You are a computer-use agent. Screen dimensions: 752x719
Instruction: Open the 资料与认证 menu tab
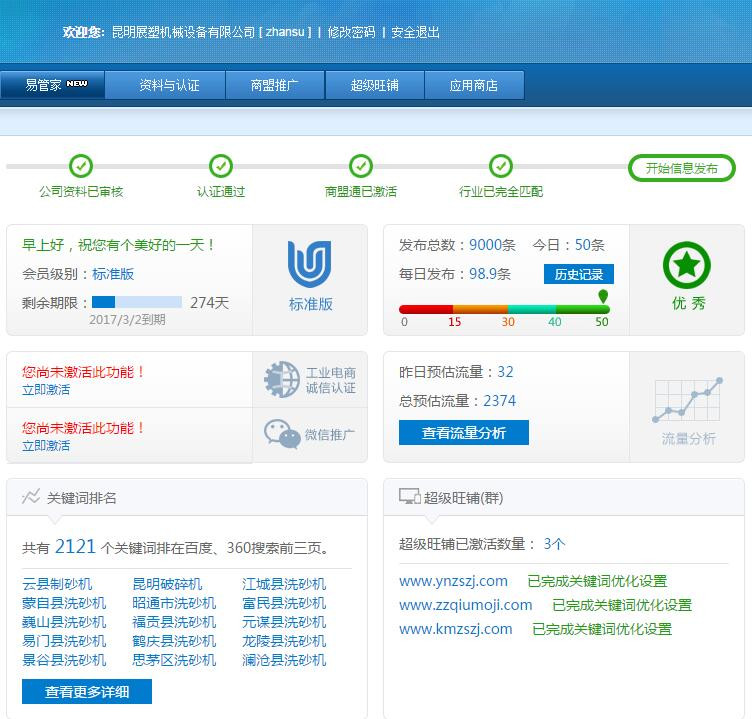[169, 85]
